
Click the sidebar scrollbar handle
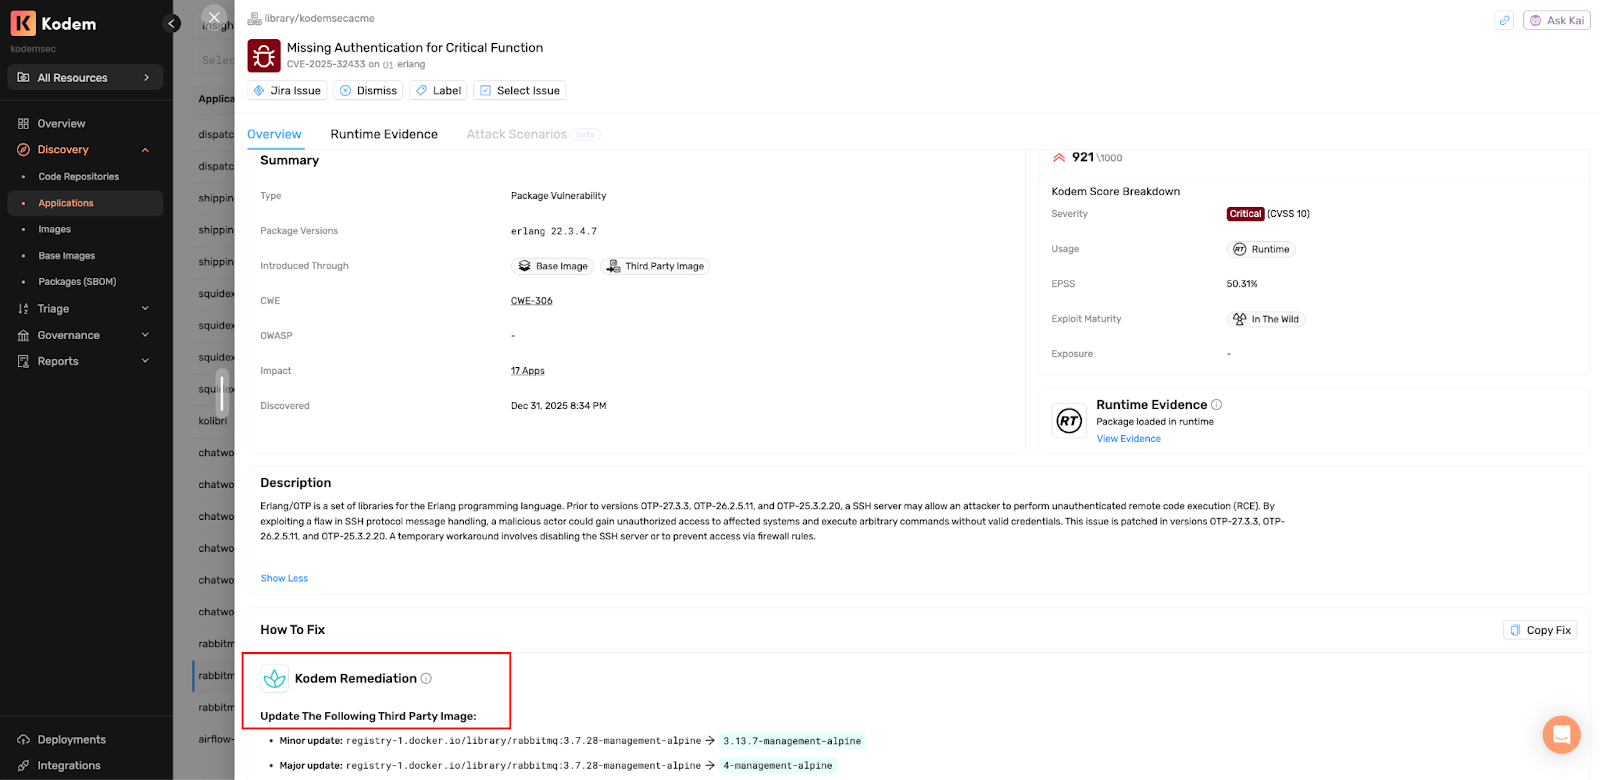pos(222,392)
